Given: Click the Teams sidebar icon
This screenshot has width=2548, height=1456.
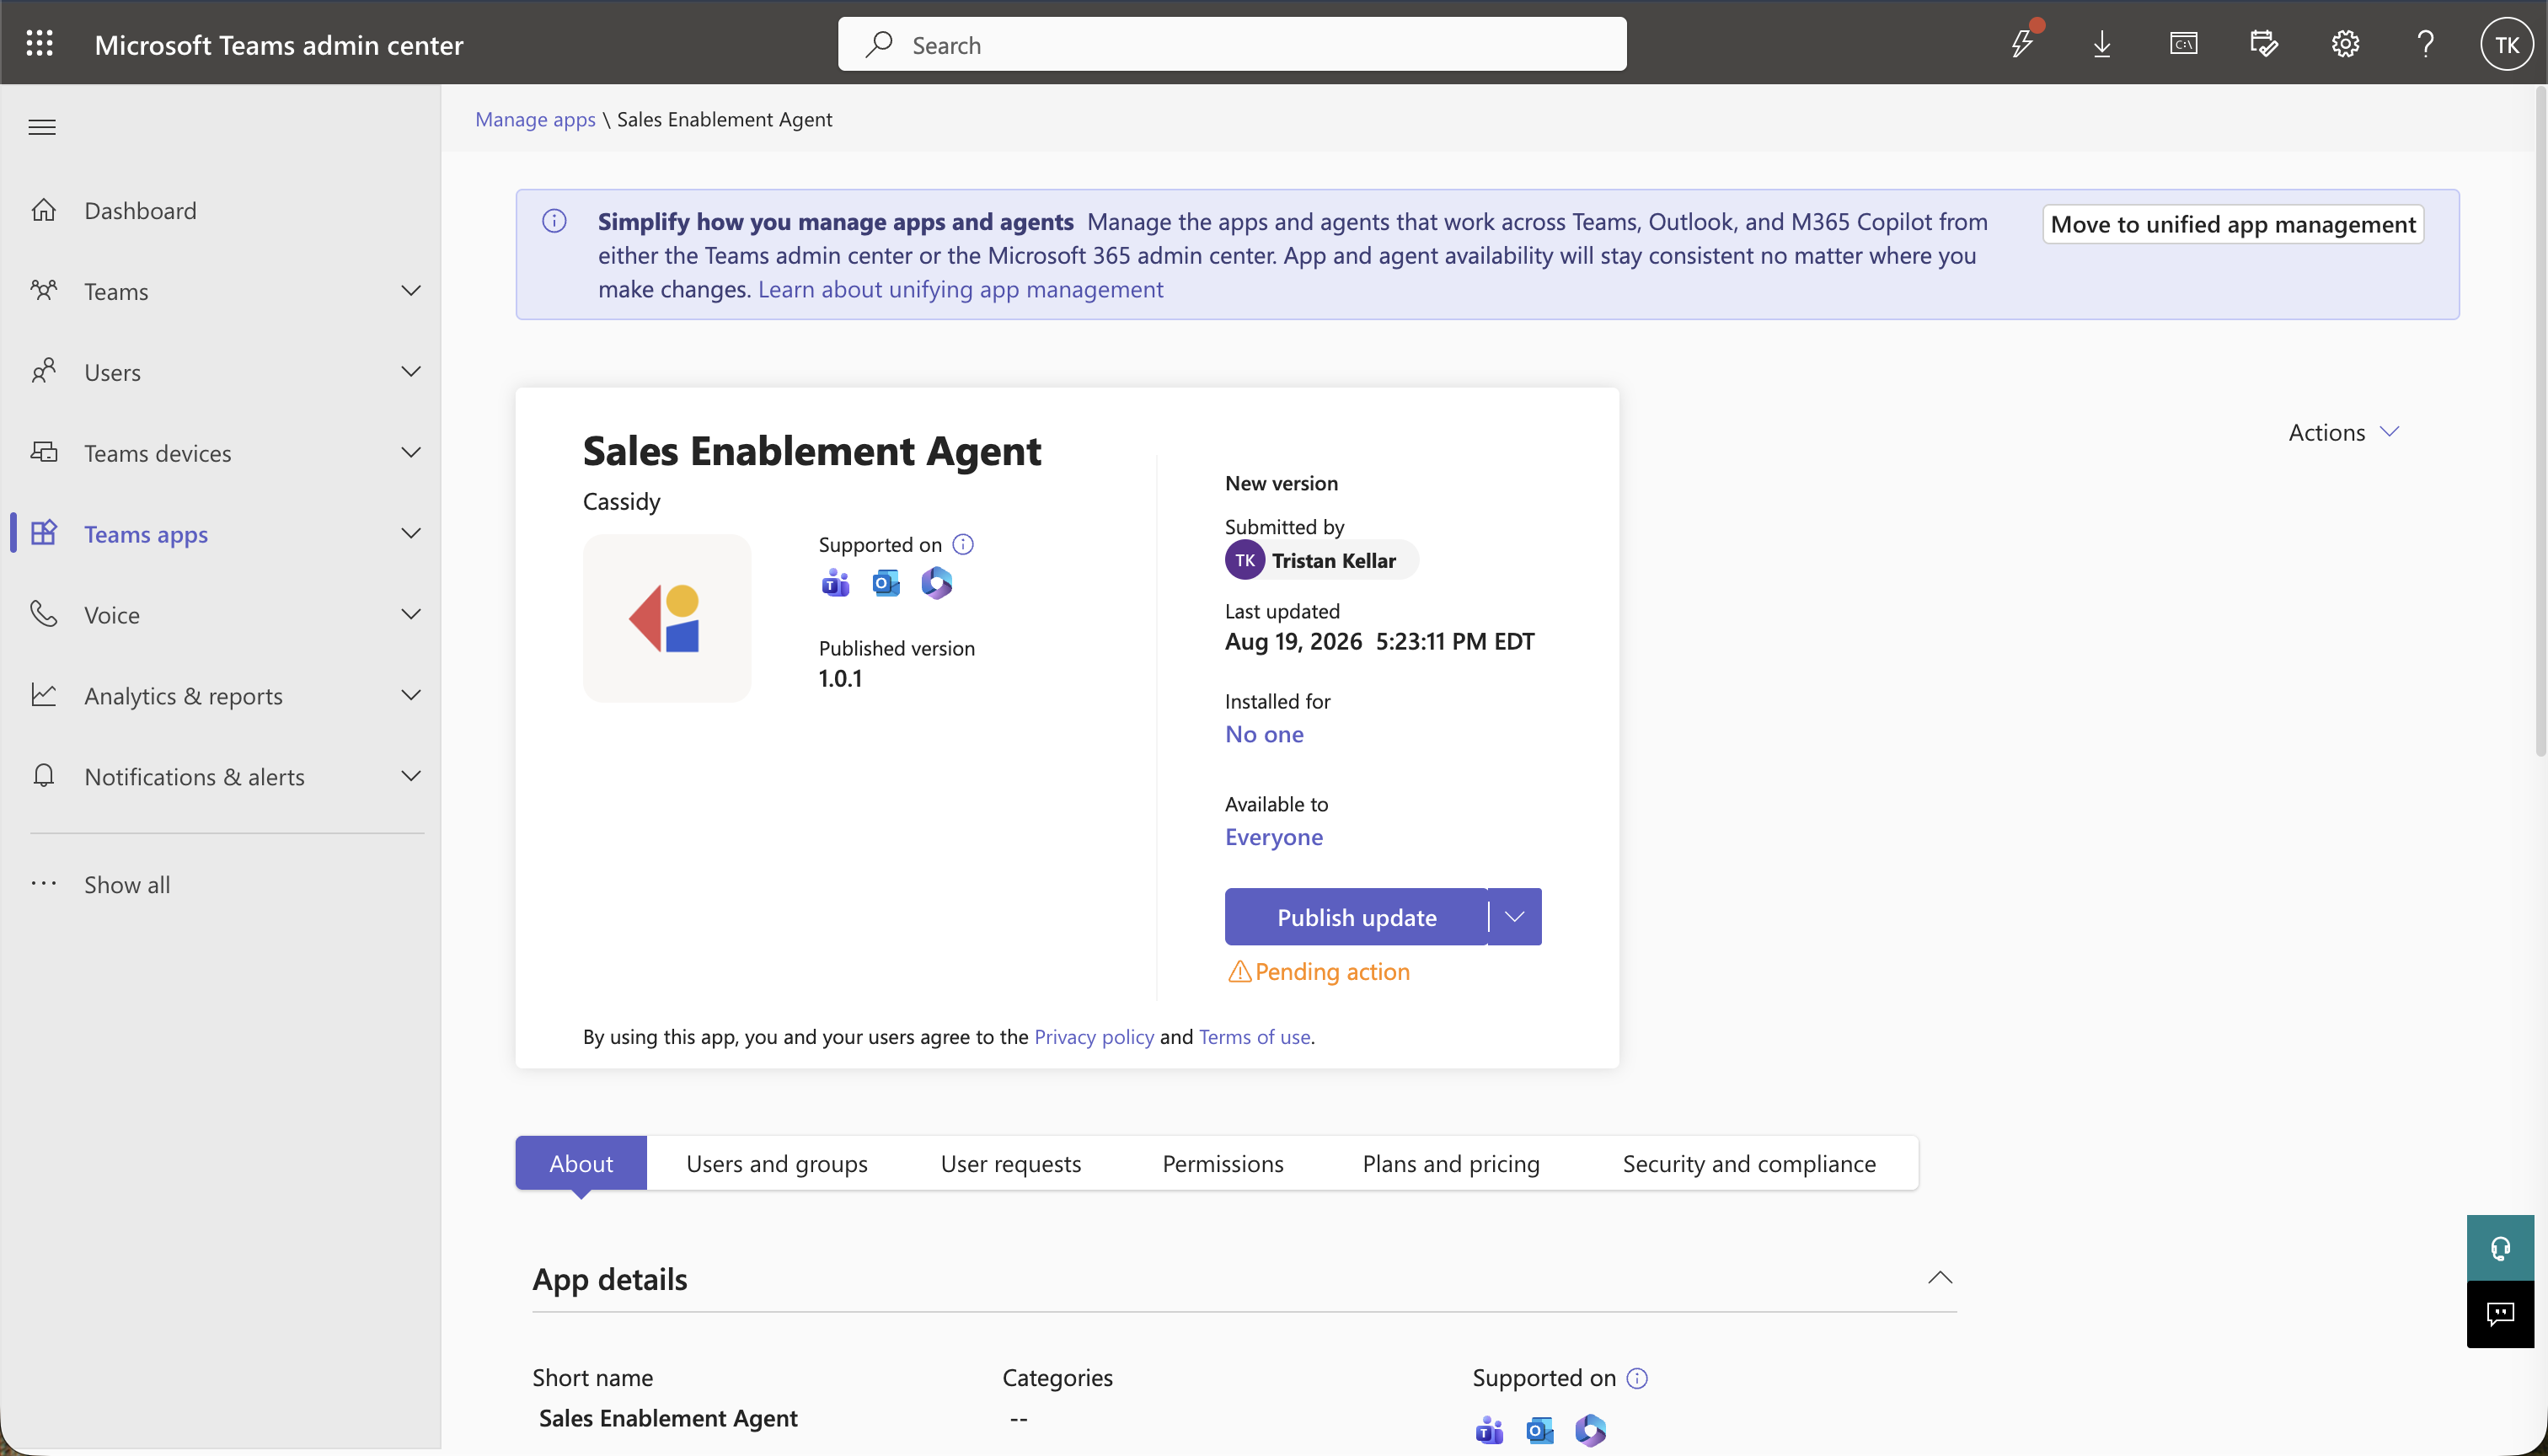Looking at the screenshot, I should [43, 291].
